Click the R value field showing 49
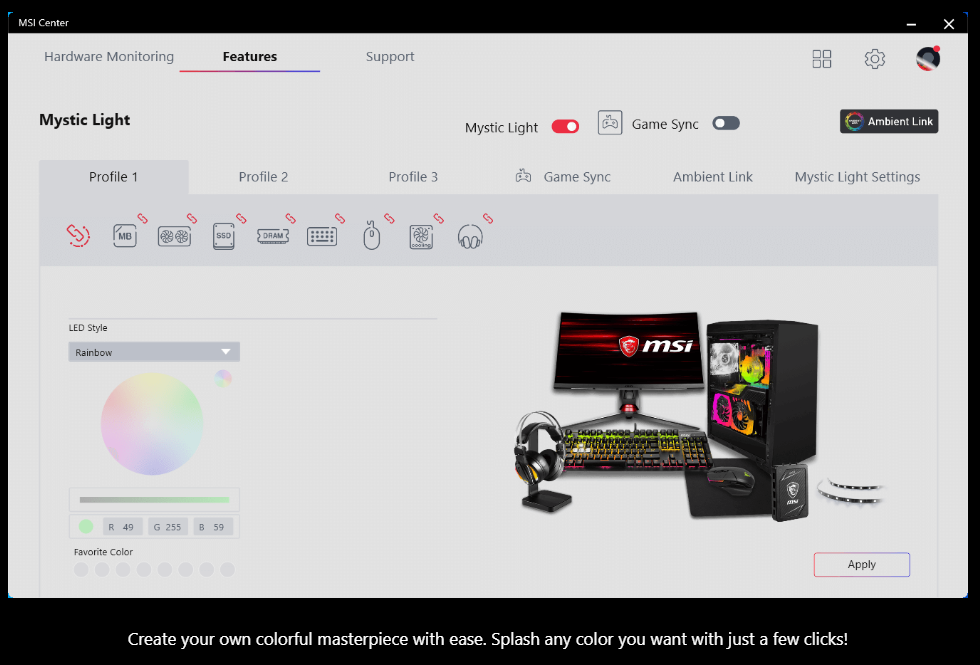The image size is (980, 665). pyautogui.click(x=122, y=527)
